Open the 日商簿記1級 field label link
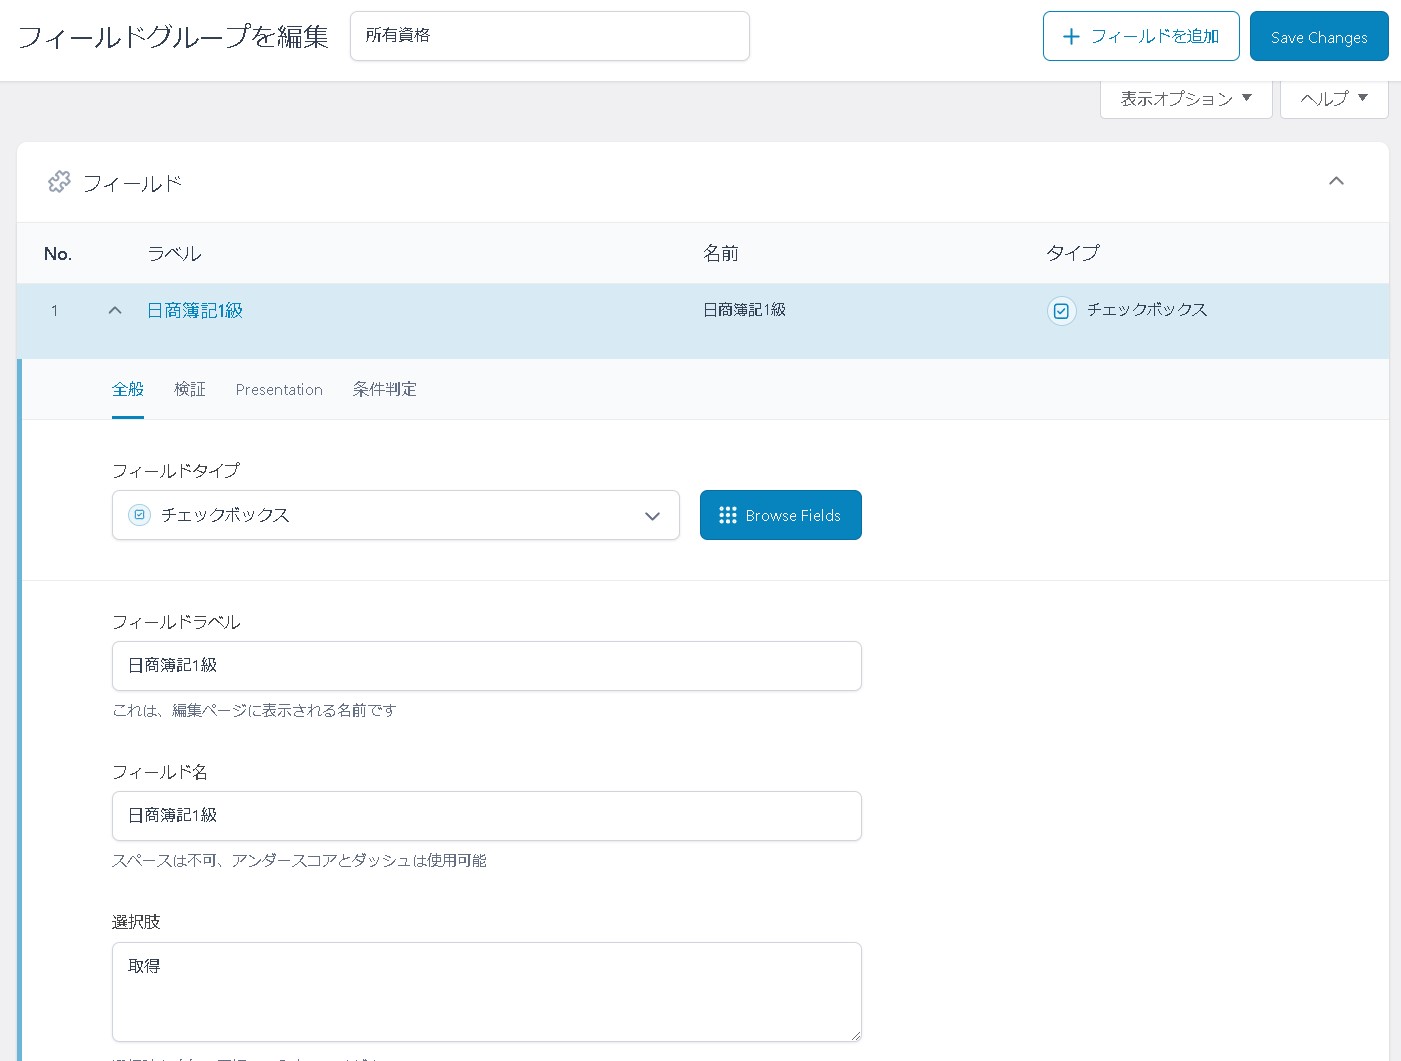Viewport: 1401px width, 1061px height. coord(195,310)
